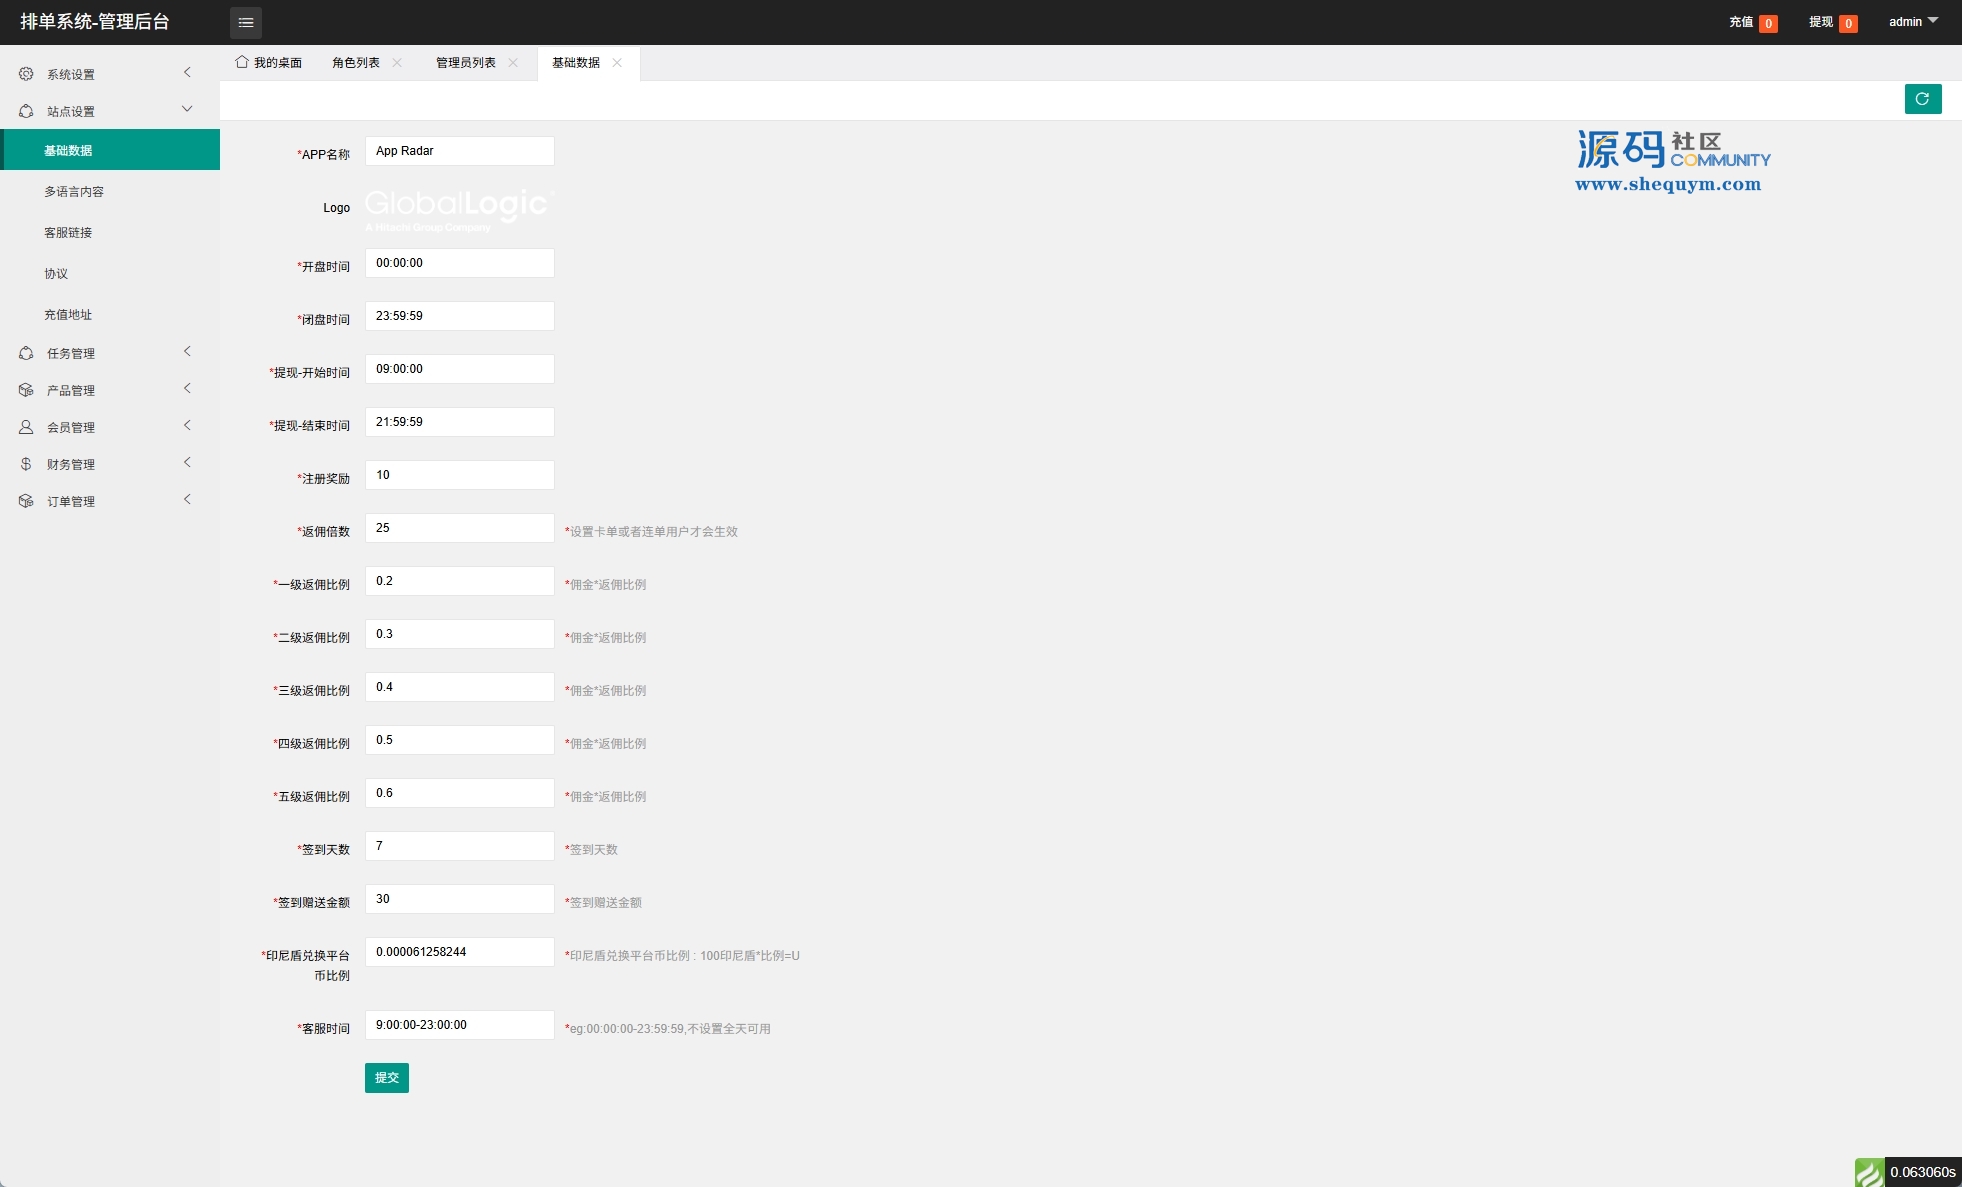Screen dimensions: 1962x1187
Task: Switch to the 管理员列表 tab
Action: coord(465,63)
